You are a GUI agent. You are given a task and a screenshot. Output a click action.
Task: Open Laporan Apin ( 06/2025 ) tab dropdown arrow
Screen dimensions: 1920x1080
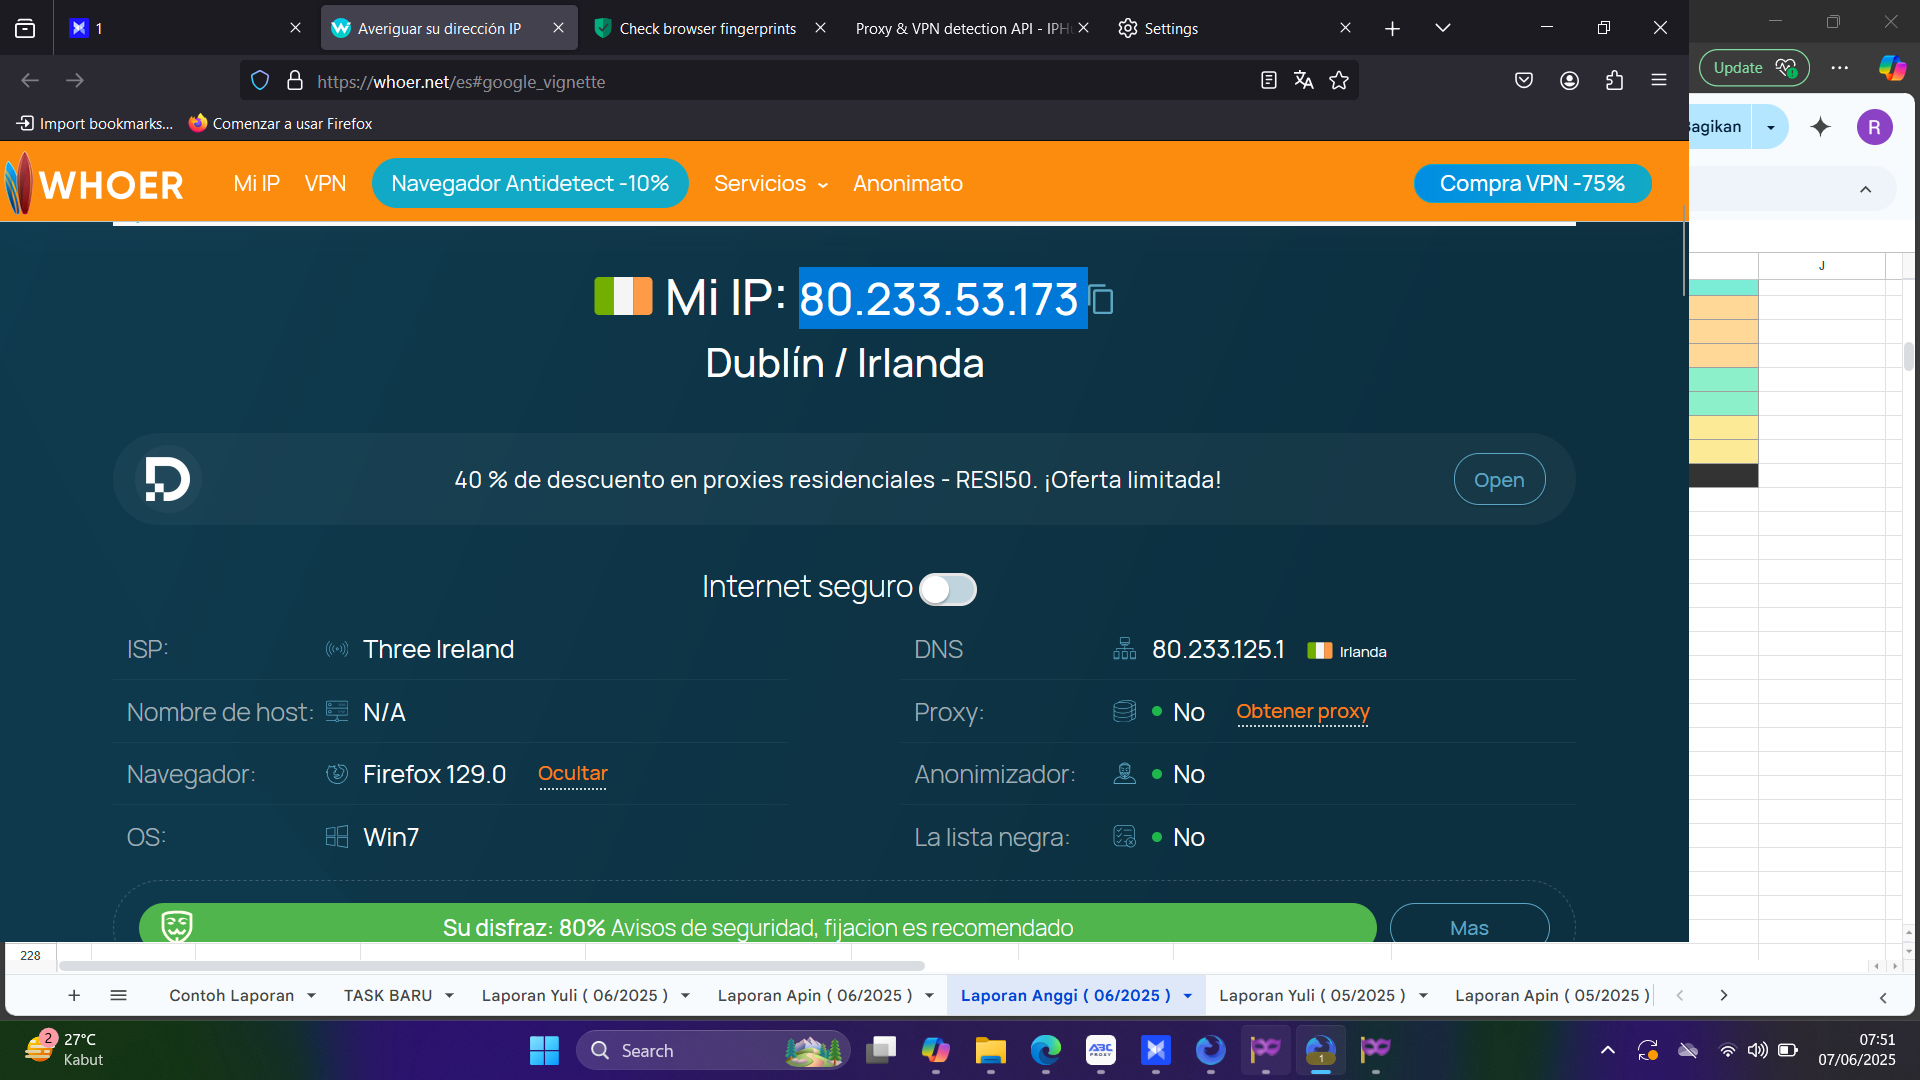coord(929,996)
